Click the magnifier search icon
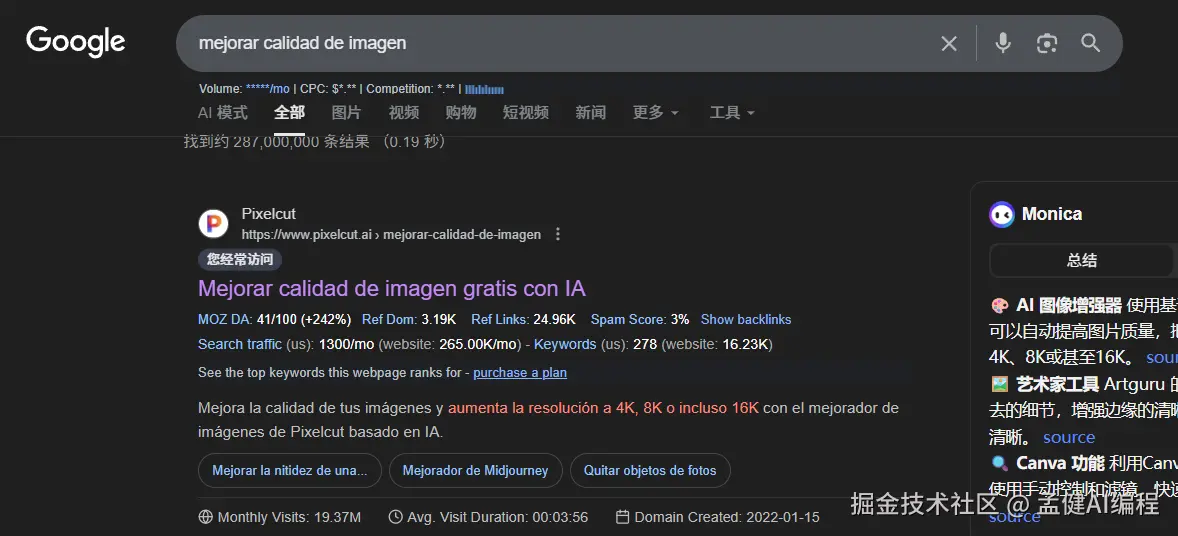The width and height of the screenshot is (1178, 536). tap(1091, 43)
